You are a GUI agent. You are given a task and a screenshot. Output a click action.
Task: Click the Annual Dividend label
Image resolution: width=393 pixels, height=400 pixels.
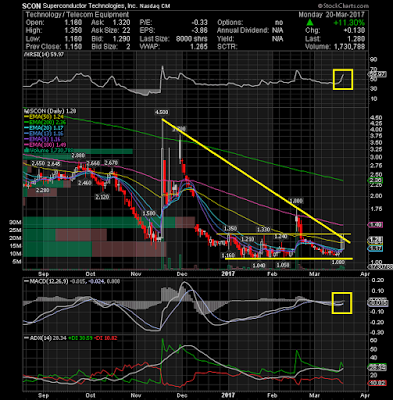point(243,31)
